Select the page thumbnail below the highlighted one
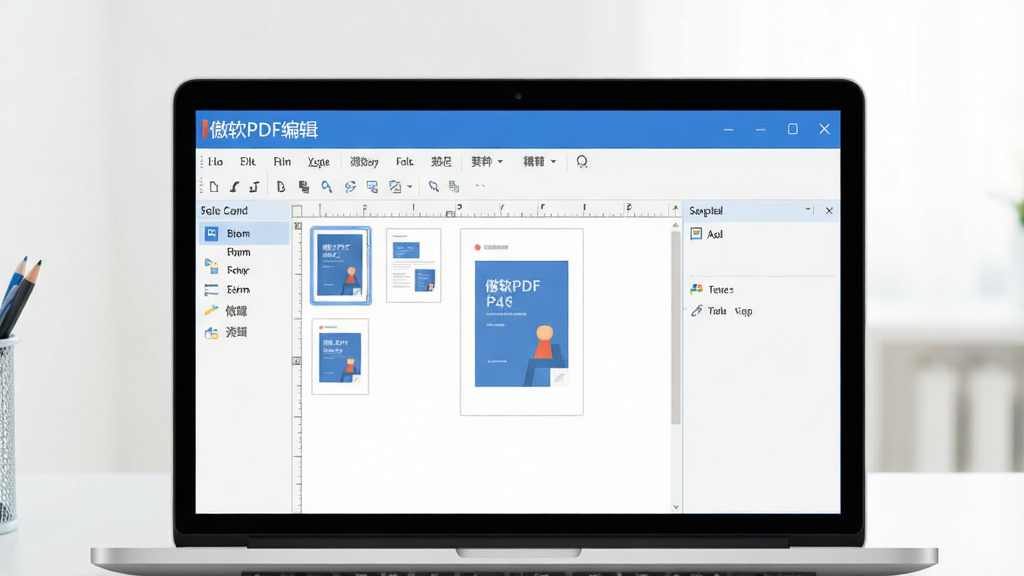This screenshot has width=1024, height=576. 340,357
